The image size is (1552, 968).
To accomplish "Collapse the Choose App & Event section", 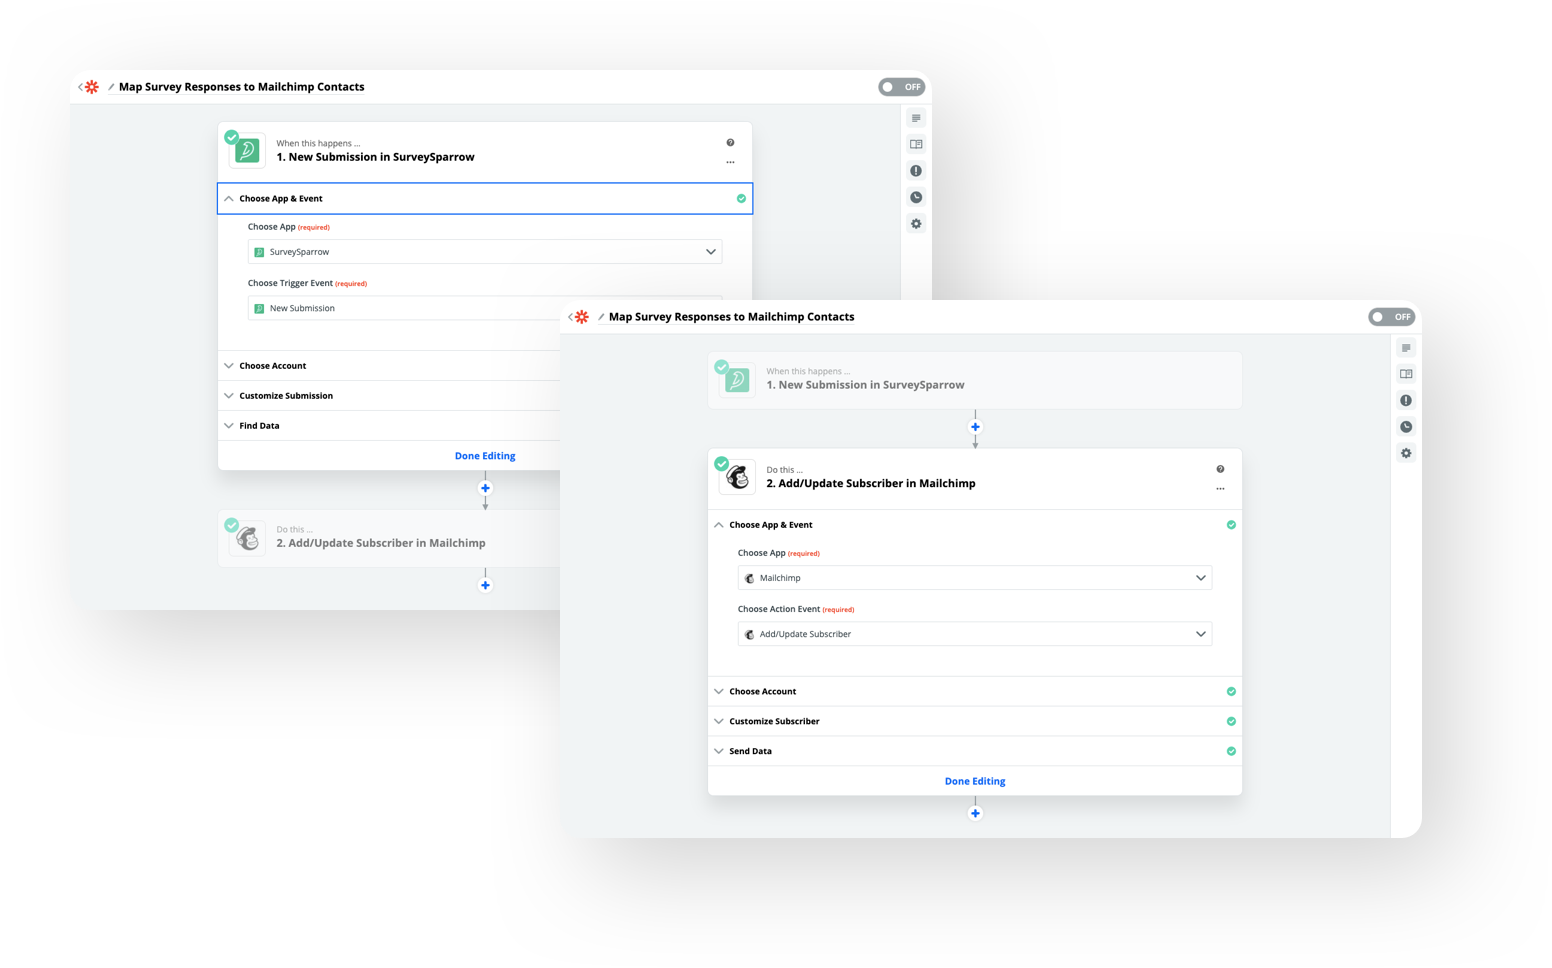I will 718,524.
